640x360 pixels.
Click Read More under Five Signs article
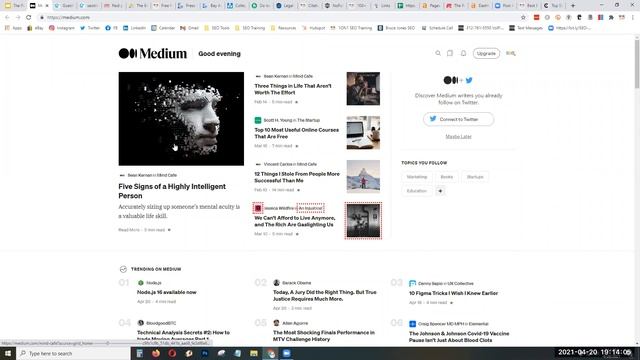pos(129,230)
